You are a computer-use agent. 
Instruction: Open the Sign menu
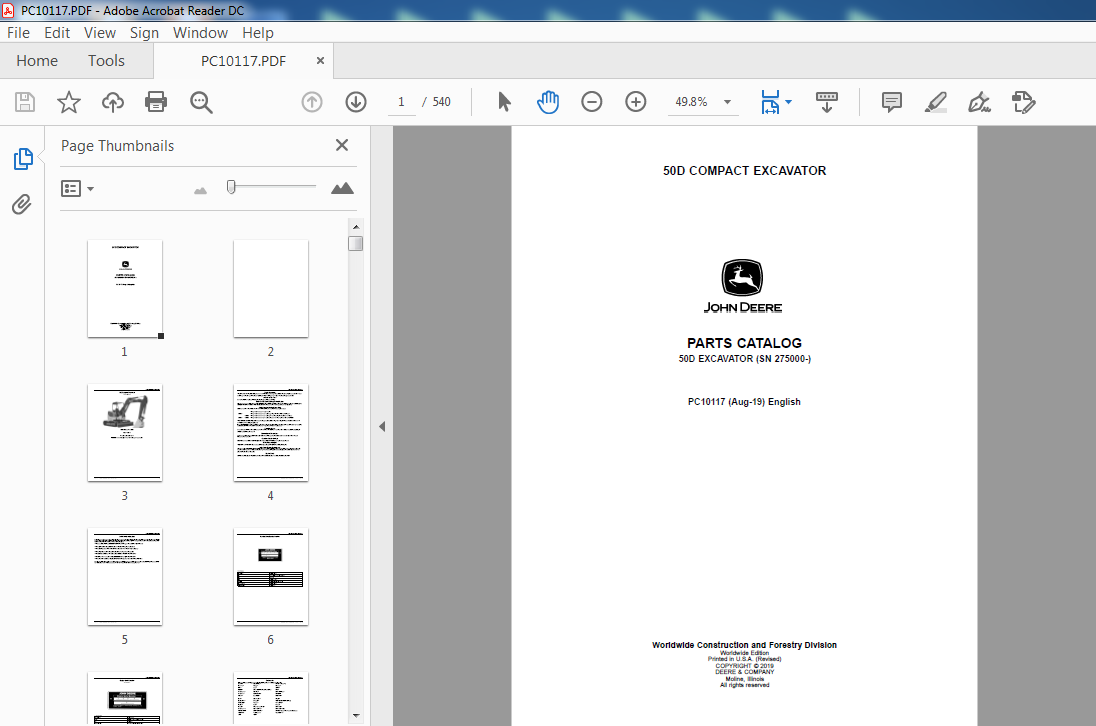[x=144, y=33]
